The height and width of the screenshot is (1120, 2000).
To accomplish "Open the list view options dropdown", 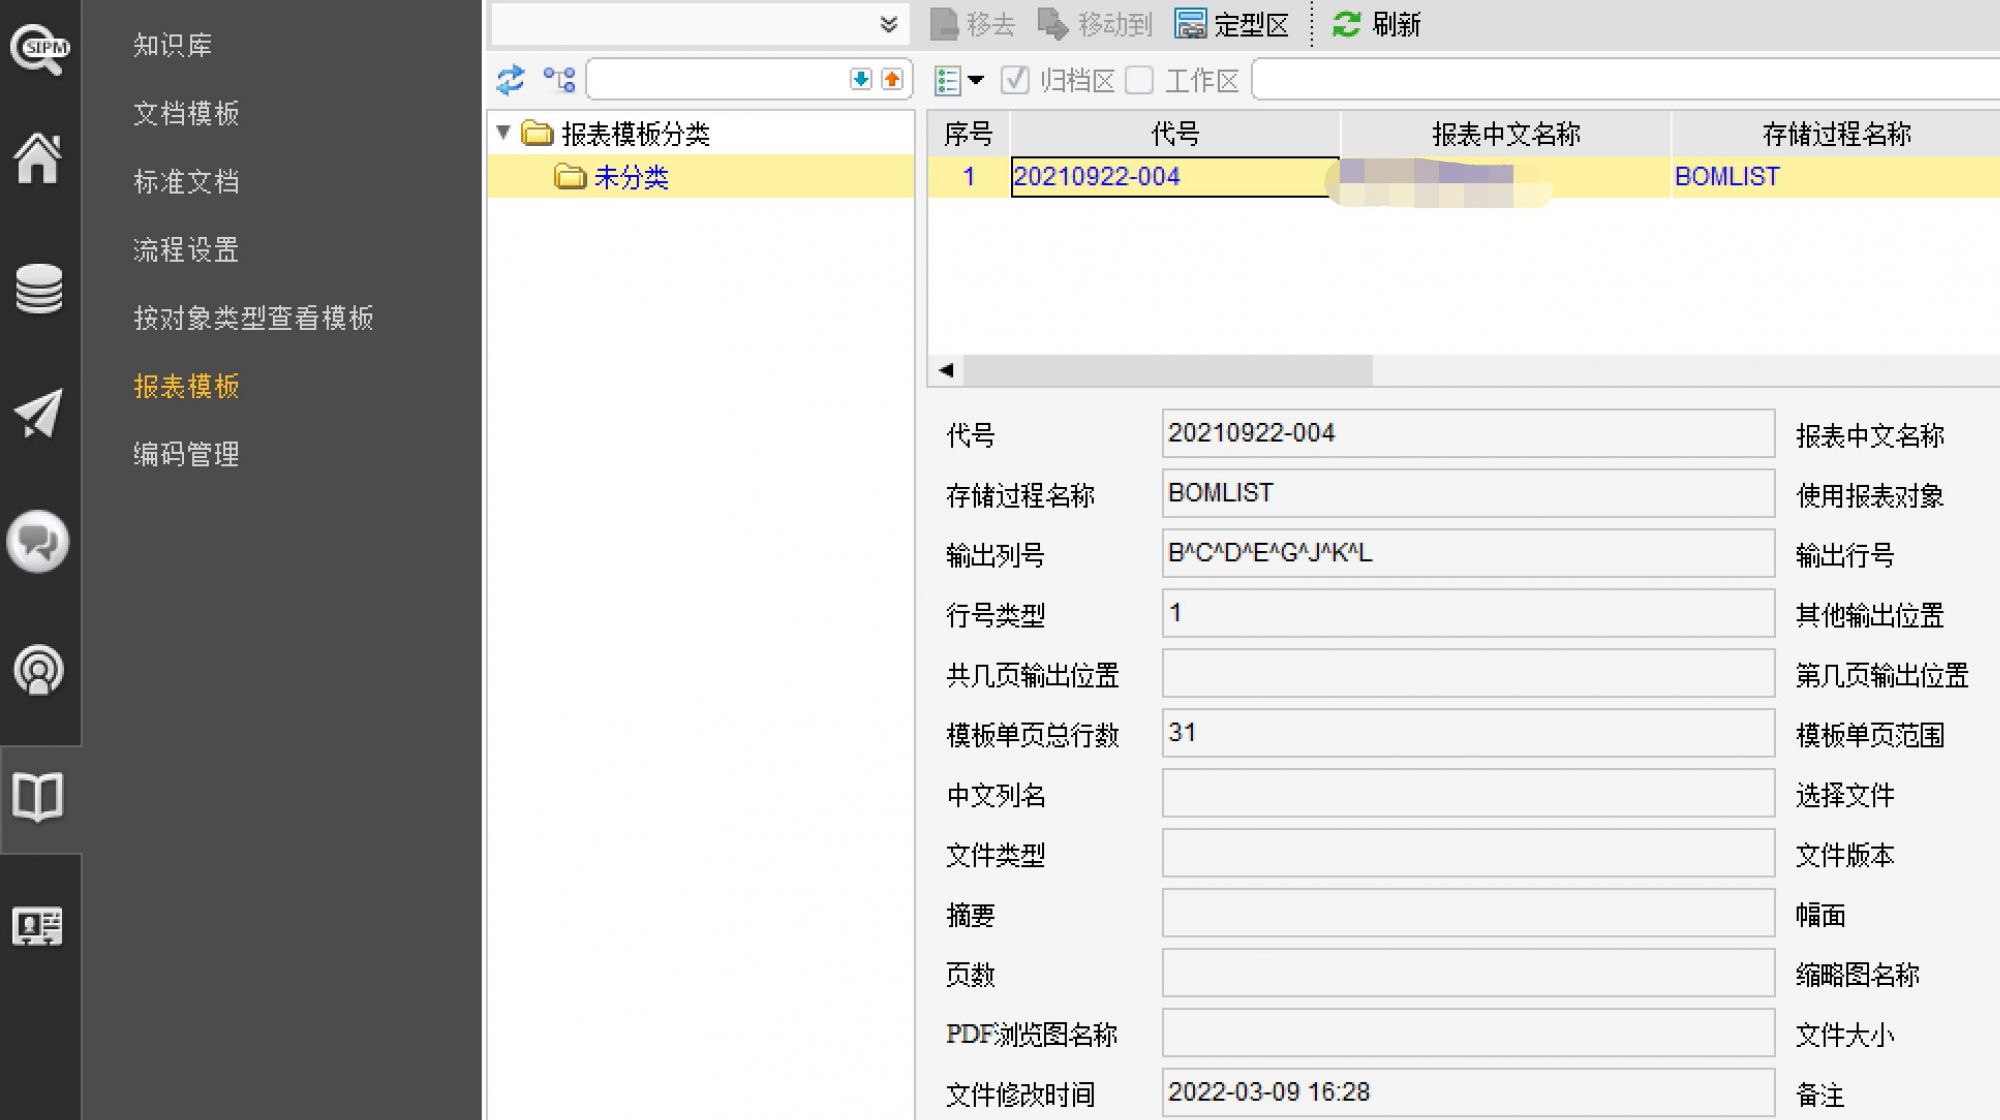I will [x=959, y=80].
